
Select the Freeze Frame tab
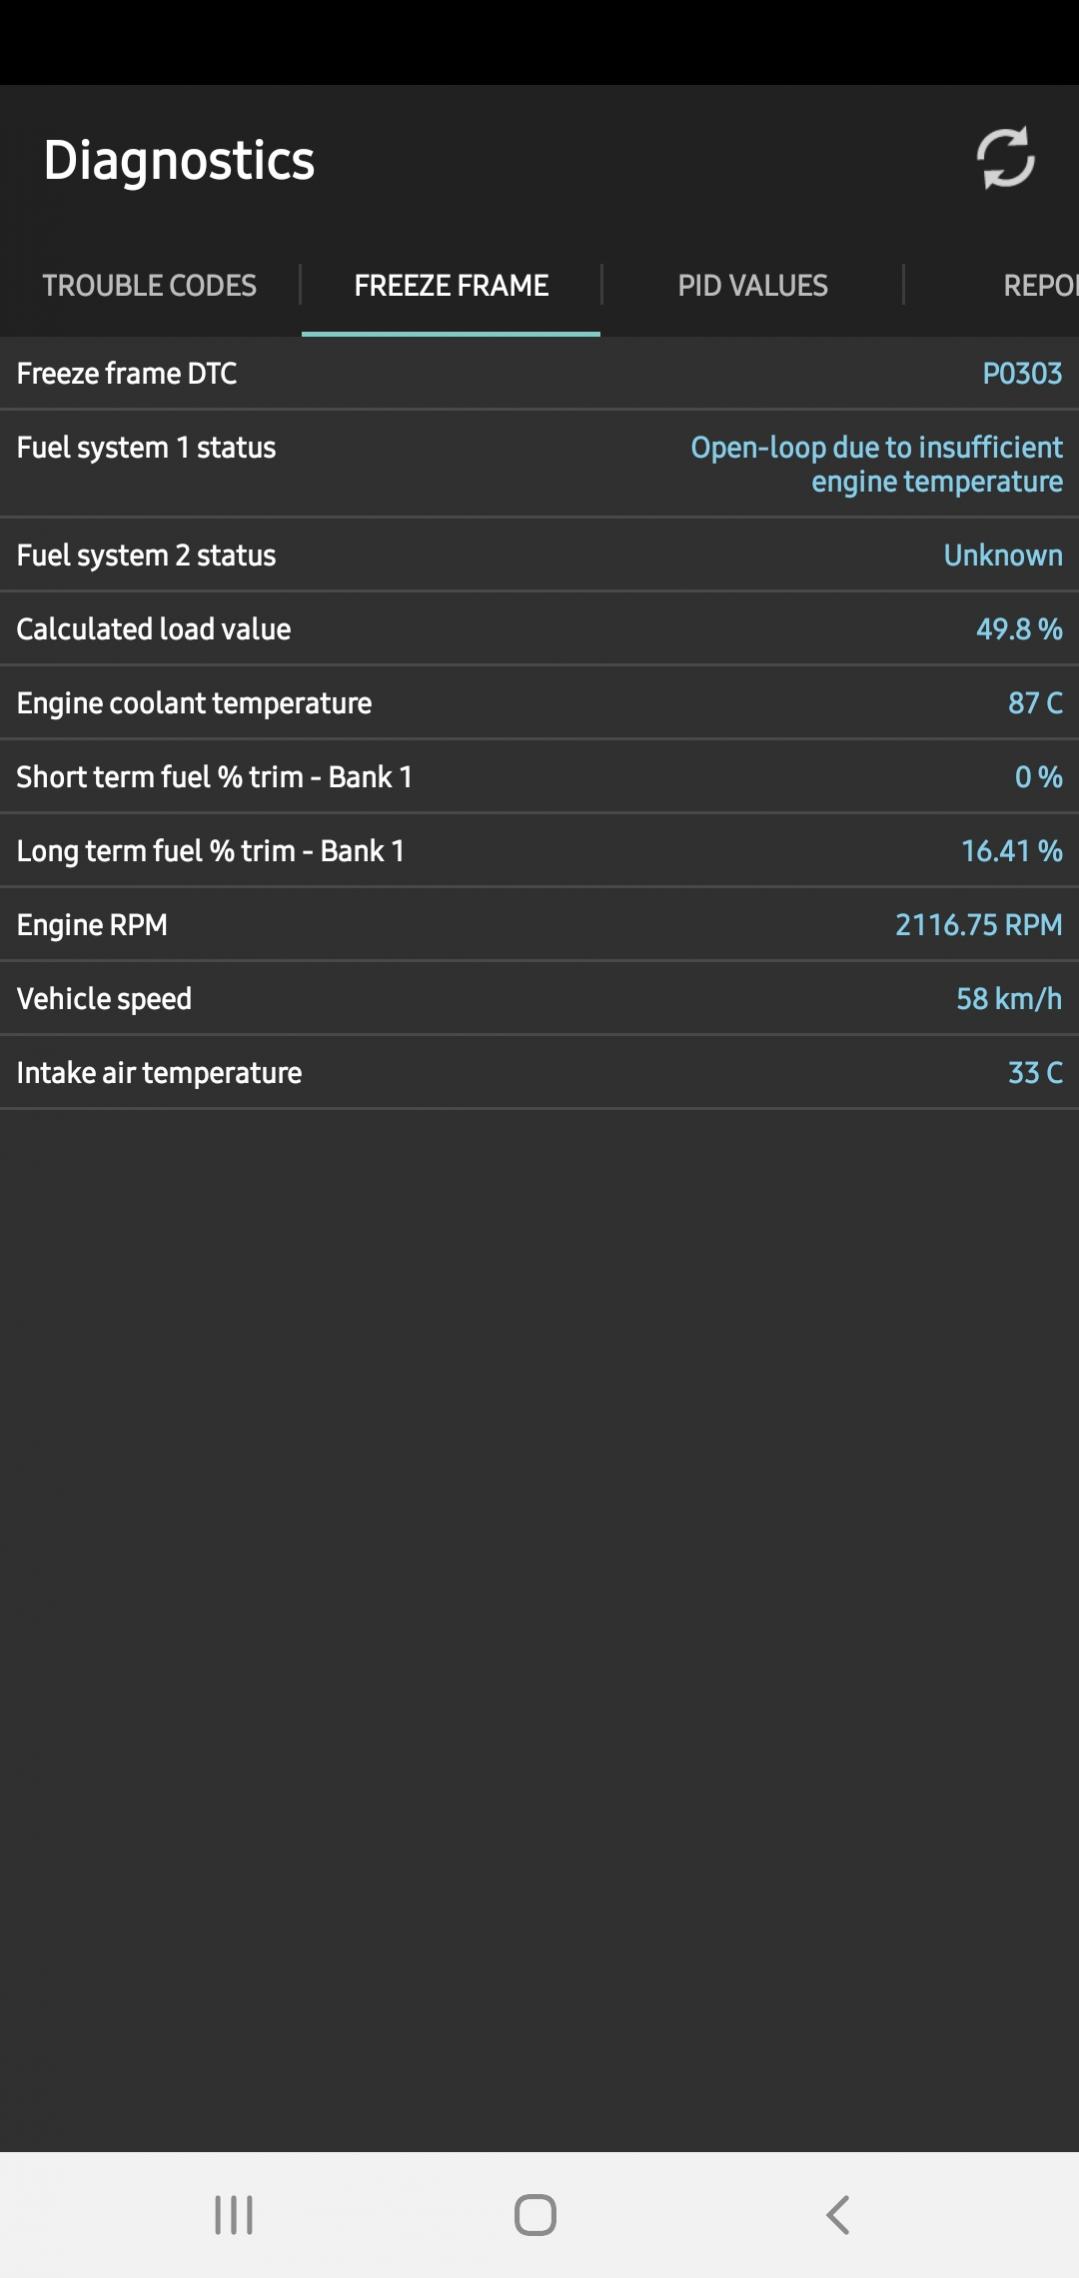click(x=451, y=285)
